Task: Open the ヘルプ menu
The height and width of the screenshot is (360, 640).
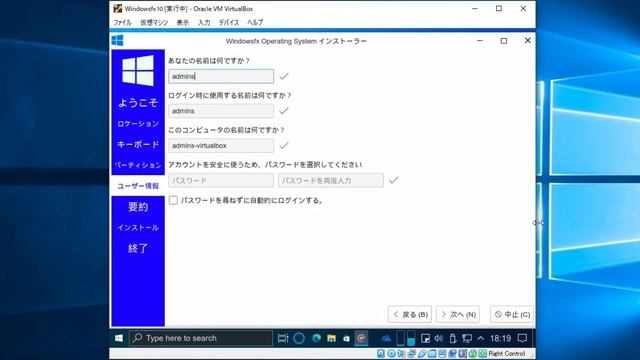Action: coord(255,22)
